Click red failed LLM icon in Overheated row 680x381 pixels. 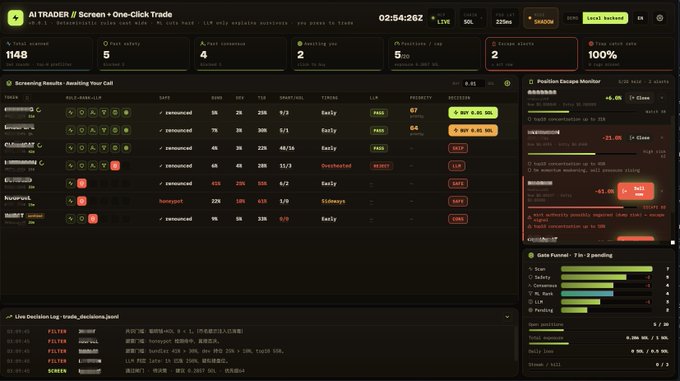[115, 166]
